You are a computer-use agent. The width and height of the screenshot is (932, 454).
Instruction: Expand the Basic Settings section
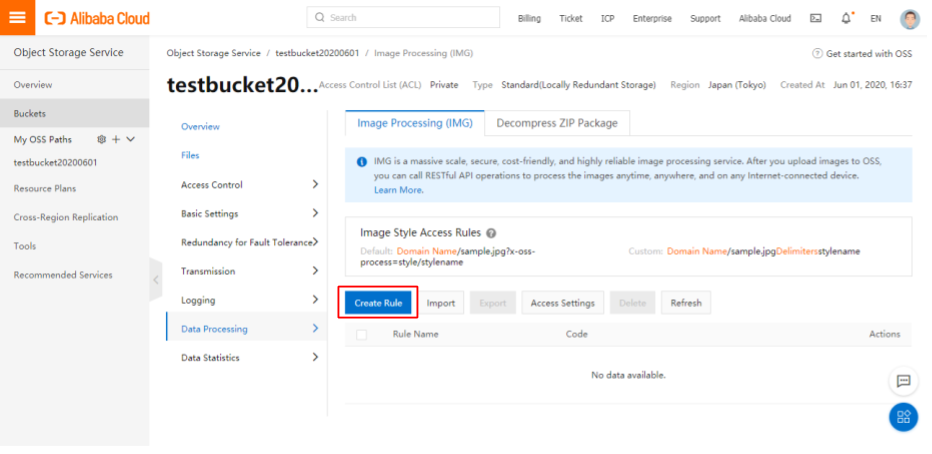coord(250,213)
